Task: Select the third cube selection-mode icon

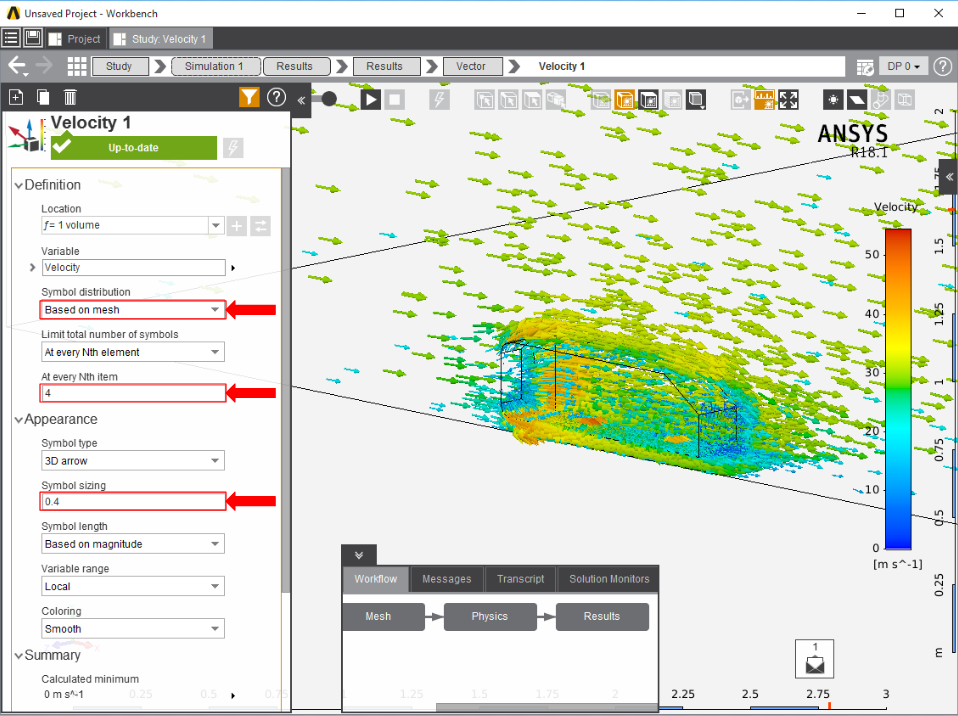Action: (x=532, y=100)
